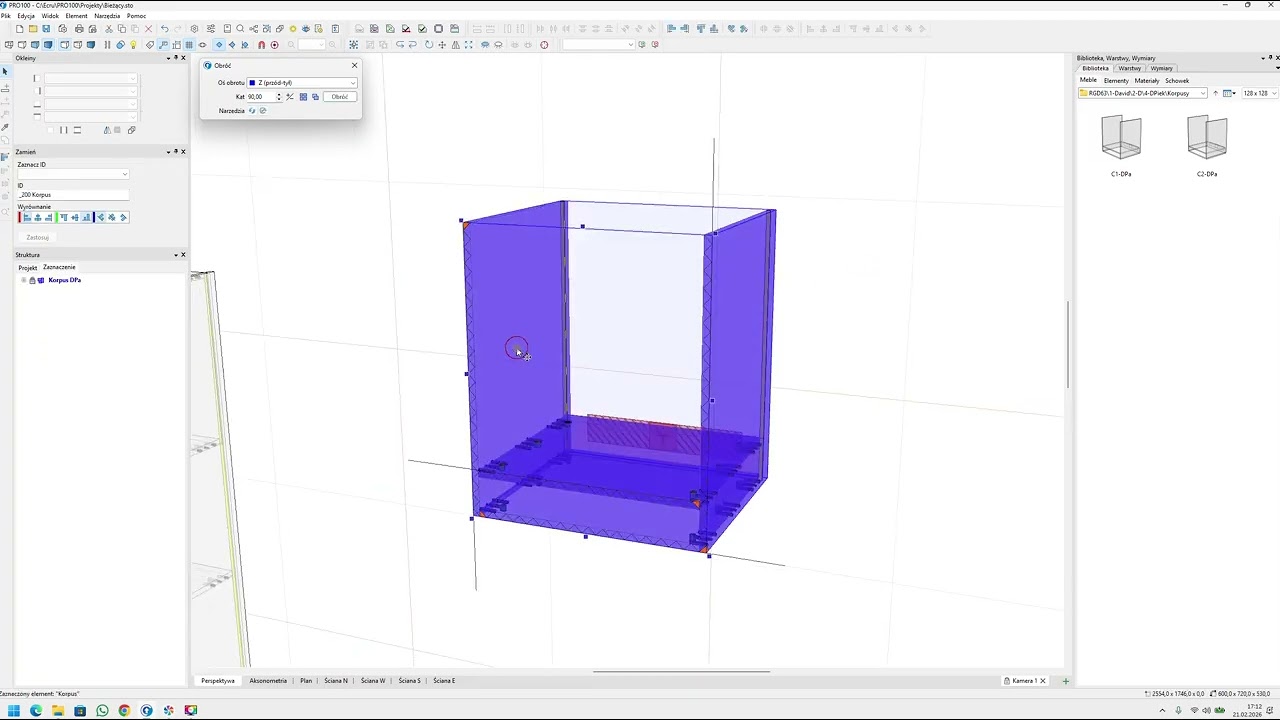Open the settings gear icon in toolbar
The width and height of the screenshot is (1280, 720).
click(x=194, y=29)
